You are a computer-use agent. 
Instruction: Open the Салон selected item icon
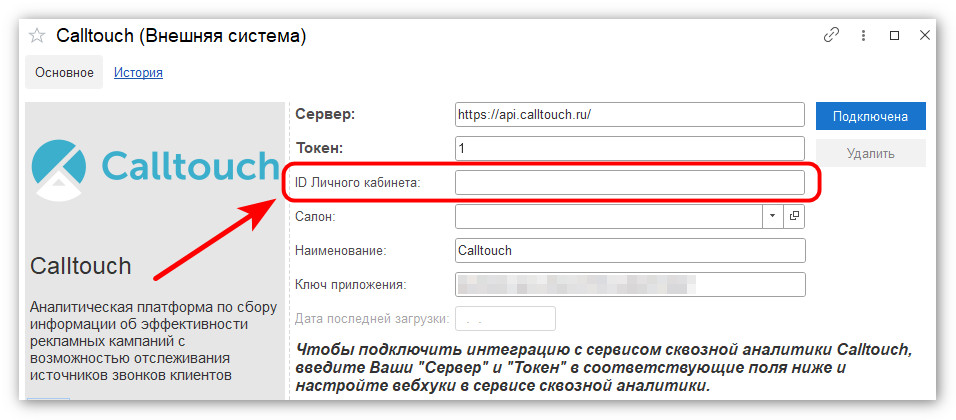click(794, 216)
